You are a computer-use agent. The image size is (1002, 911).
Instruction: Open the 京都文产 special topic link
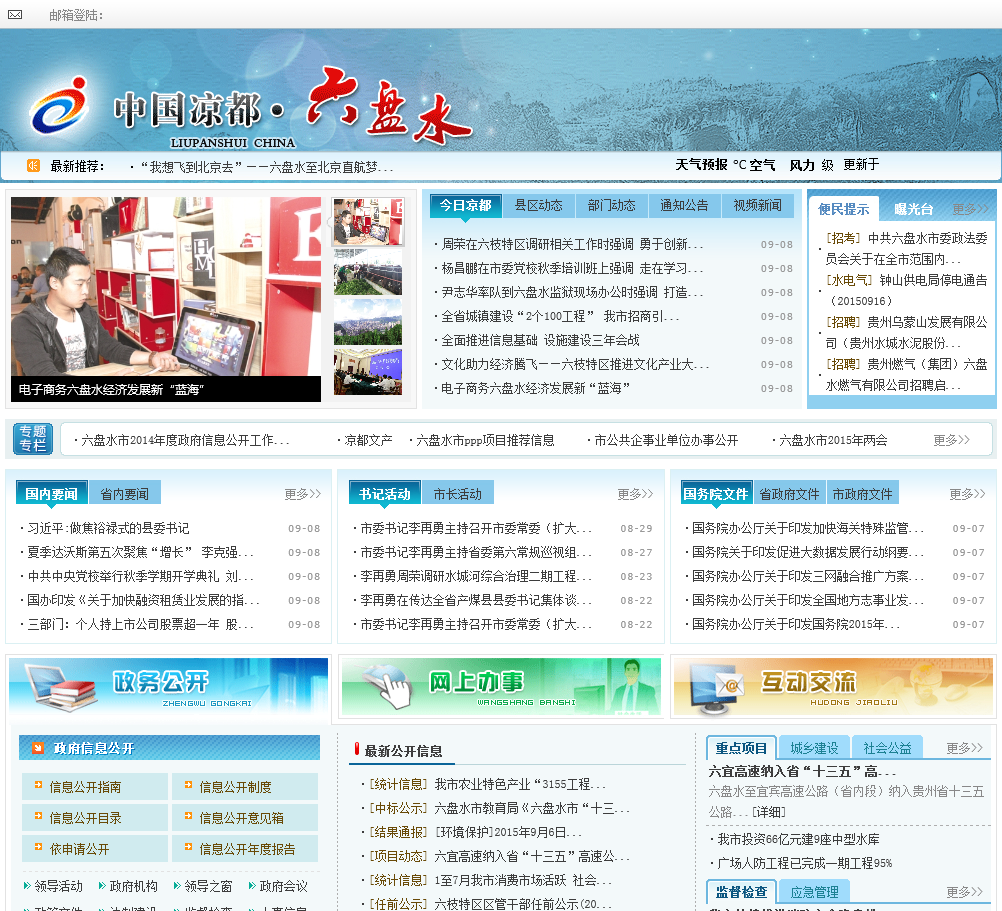(368, 440)
